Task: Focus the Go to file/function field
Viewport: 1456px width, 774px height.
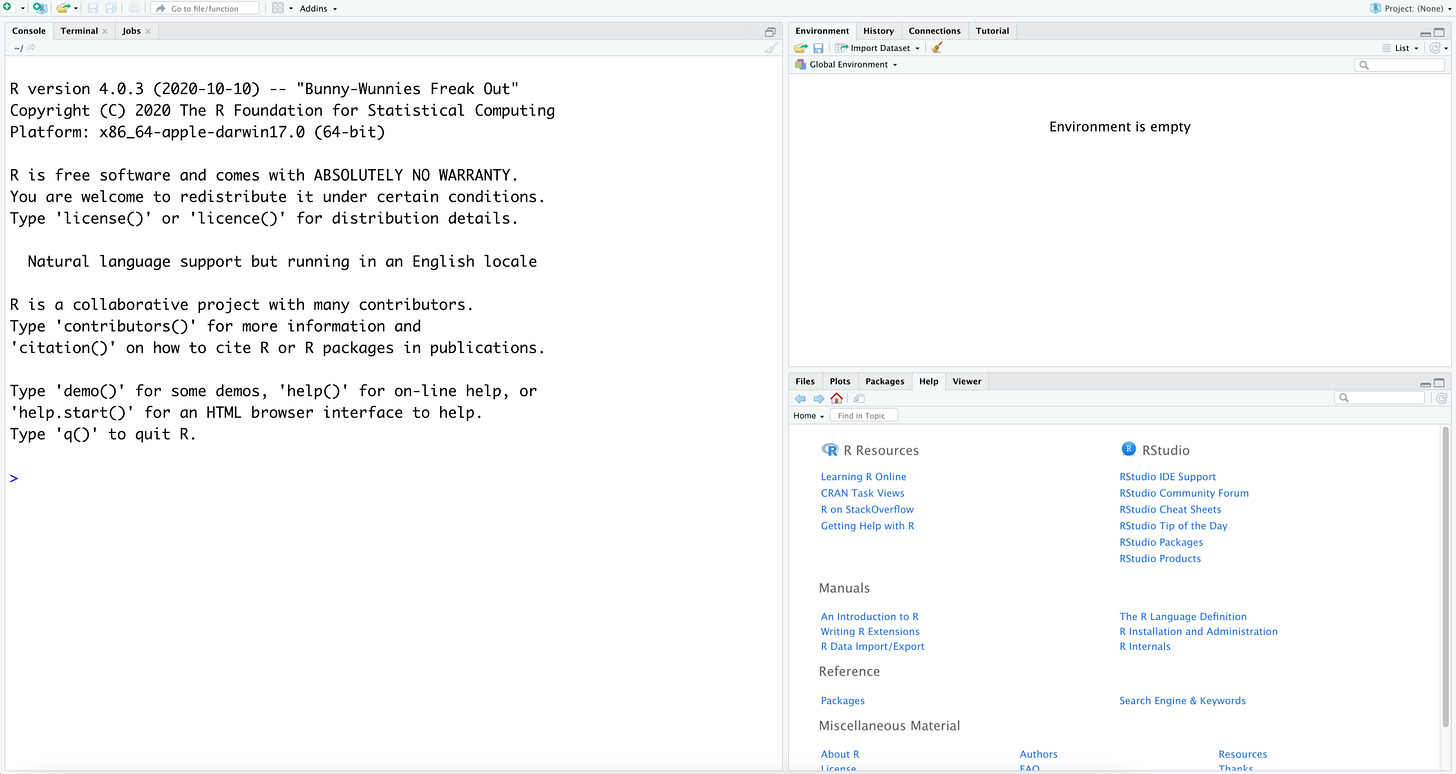Action: point(204,8)
